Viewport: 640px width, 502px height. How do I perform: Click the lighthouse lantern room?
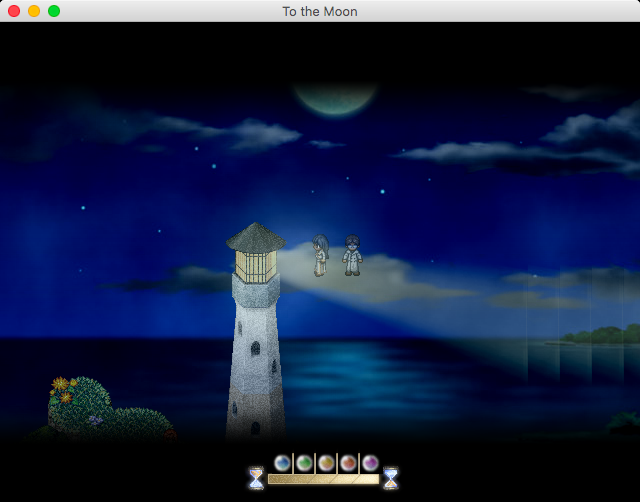tap(256, 266)
